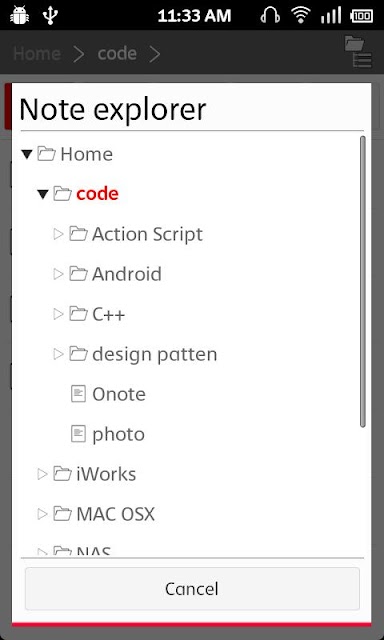The image size is (384, 640).
Task: Open the folder tree icon in header
Action: pos(358,52)
